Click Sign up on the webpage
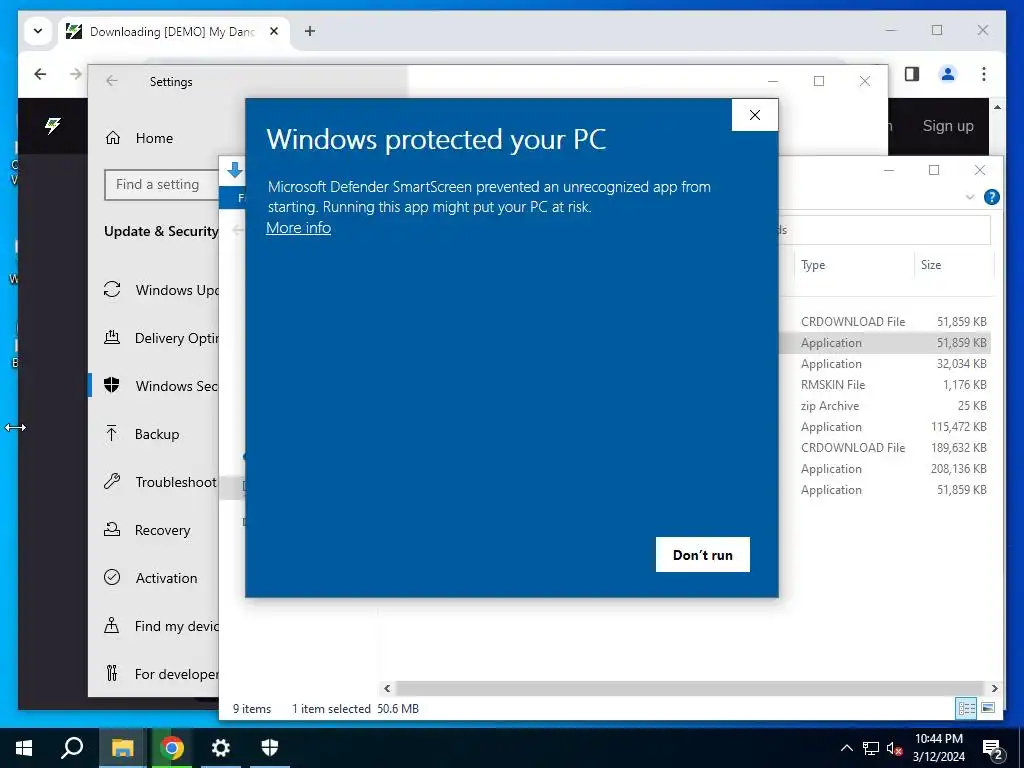The height and width of the screenshot is (768, 1024). click(x=948, y=126)
